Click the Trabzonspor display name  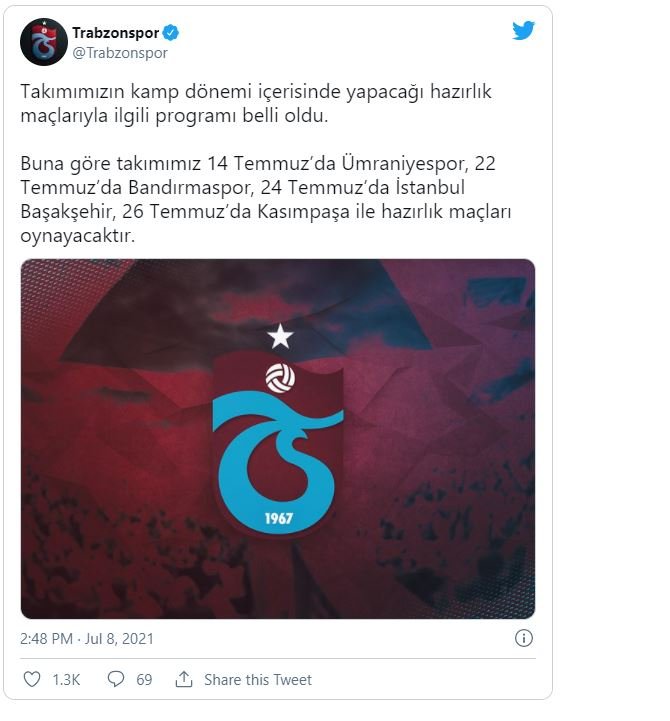tap(115, 33)
